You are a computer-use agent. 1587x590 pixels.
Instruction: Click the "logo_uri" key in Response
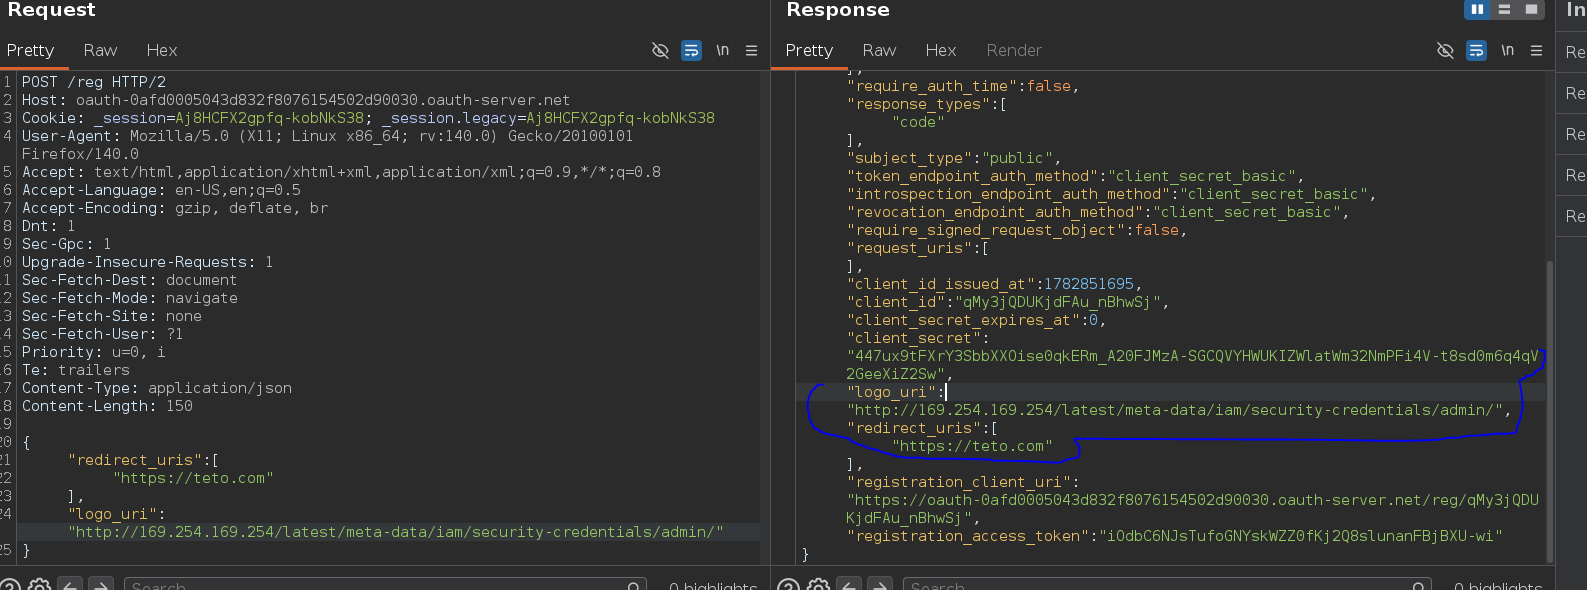click(891, 392)
